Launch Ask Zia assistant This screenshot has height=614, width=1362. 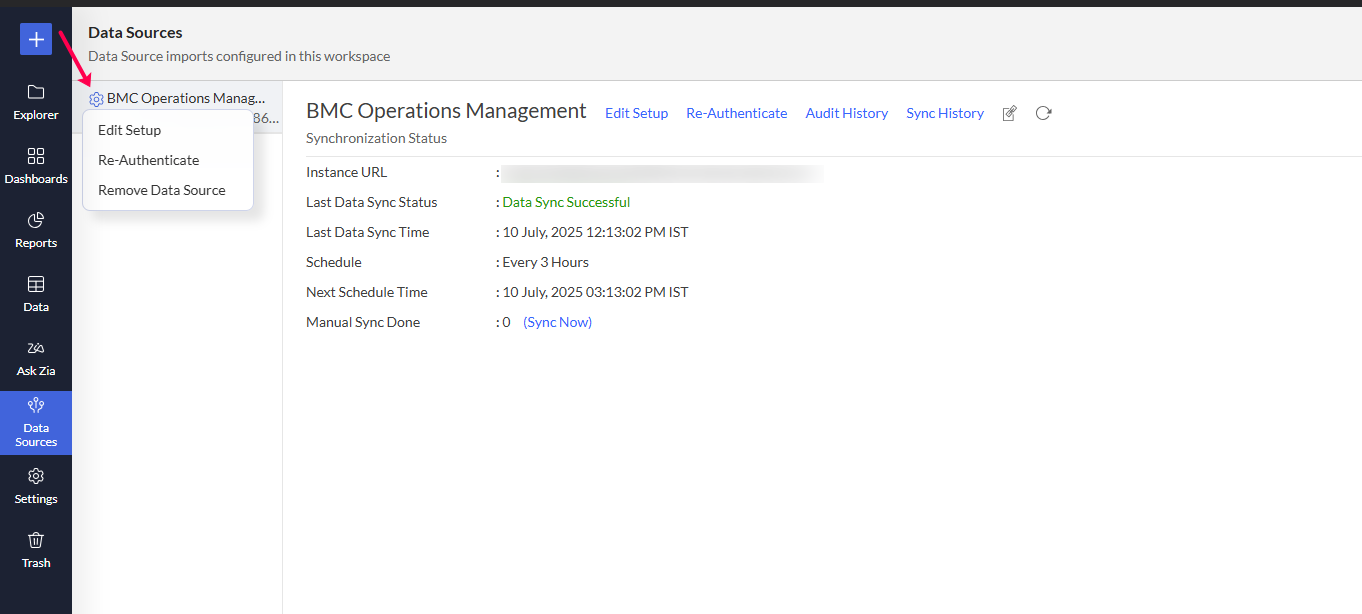tap(36, 349)
